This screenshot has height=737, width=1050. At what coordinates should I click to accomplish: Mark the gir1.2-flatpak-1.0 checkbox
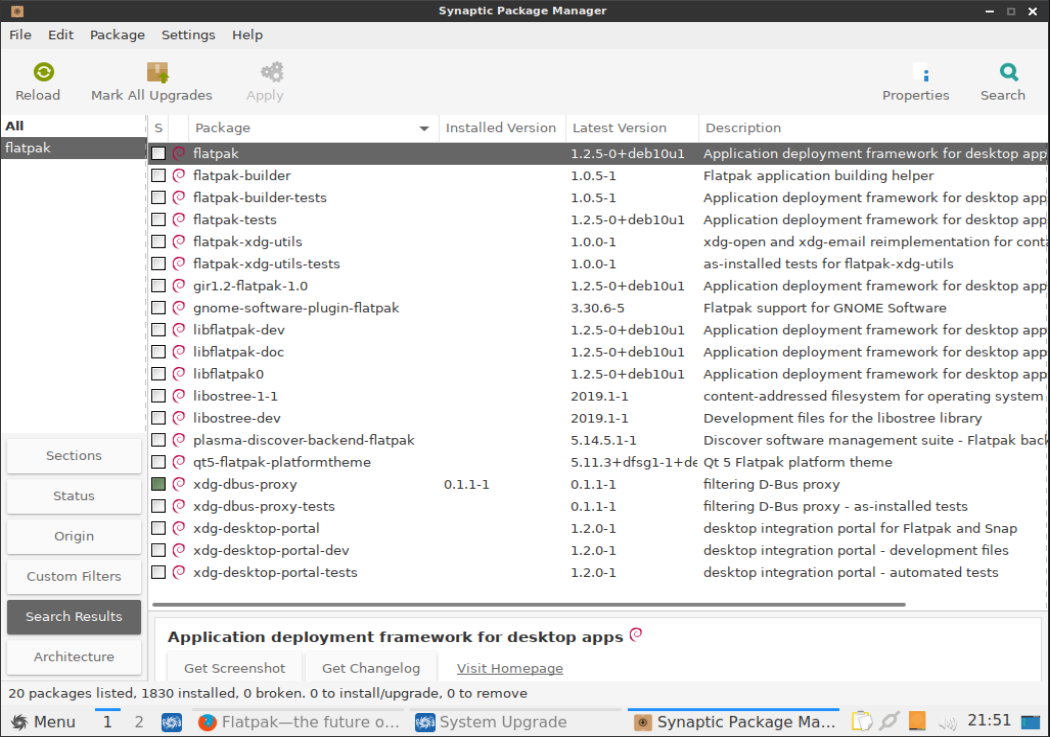158,286
